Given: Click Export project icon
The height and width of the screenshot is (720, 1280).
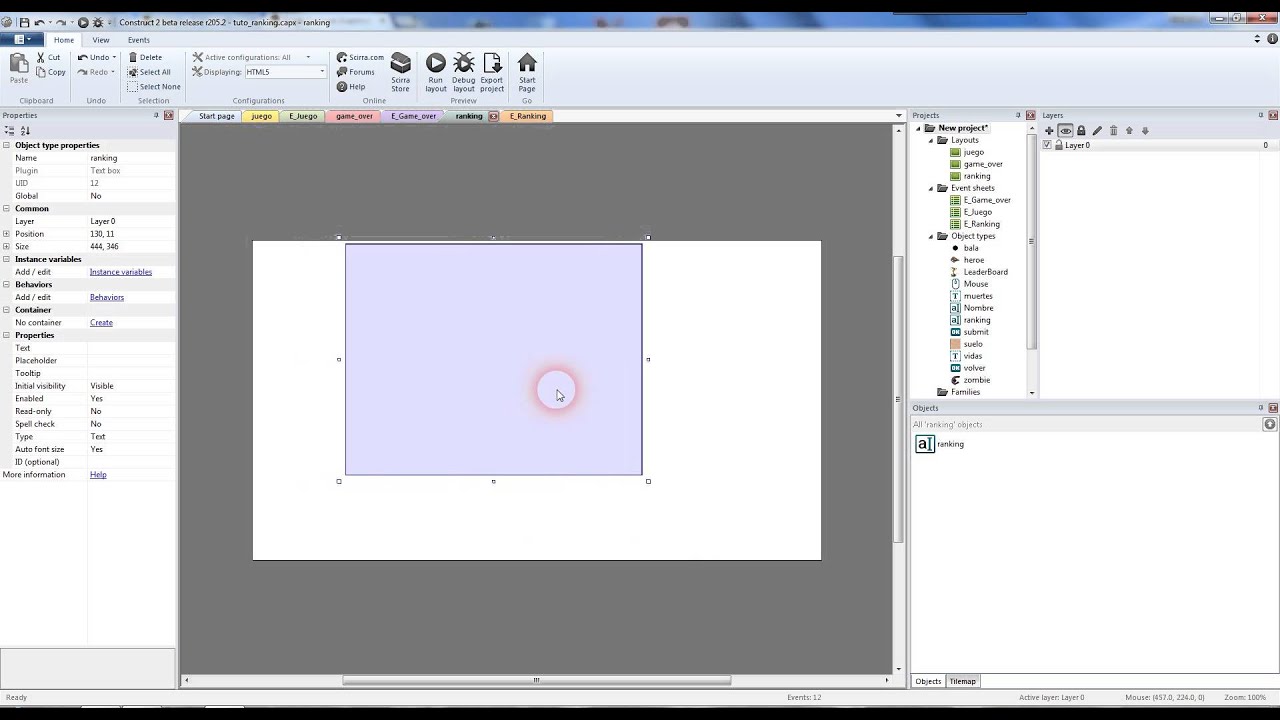Looking at the screenshot, I should coord(492,64).
